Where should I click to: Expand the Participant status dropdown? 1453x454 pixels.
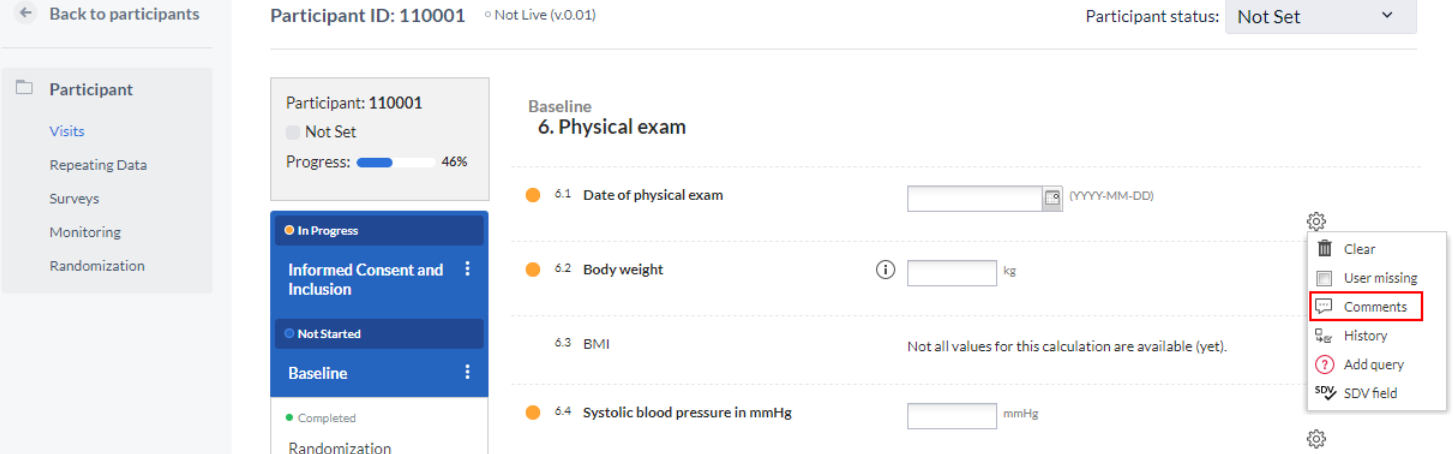1321,16
